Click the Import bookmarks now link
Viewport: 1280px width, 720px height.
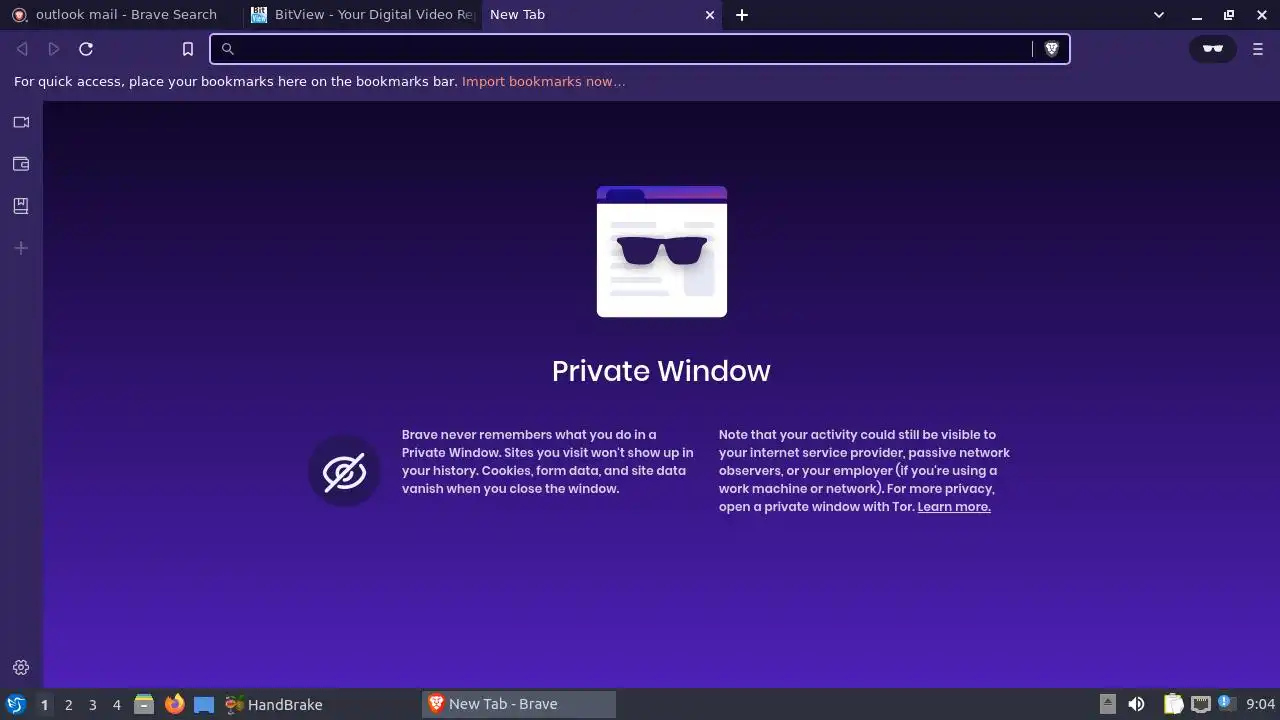coord(543,82)
